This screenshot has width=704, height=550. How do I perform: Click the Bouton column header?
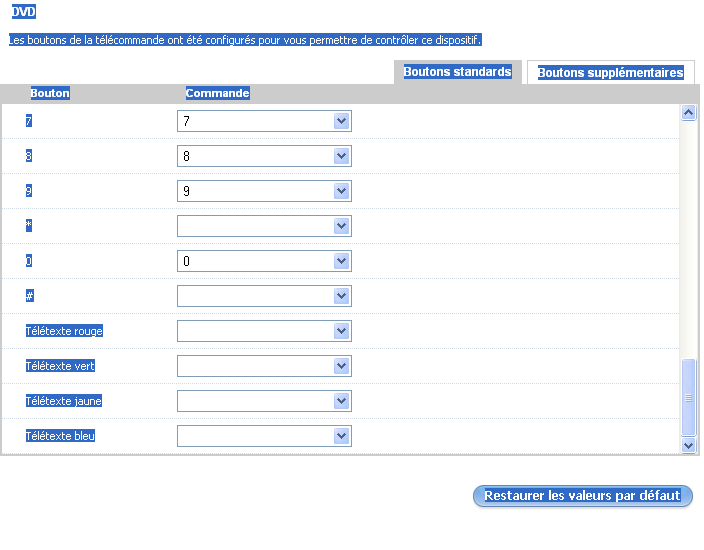(x=50, y=93)
